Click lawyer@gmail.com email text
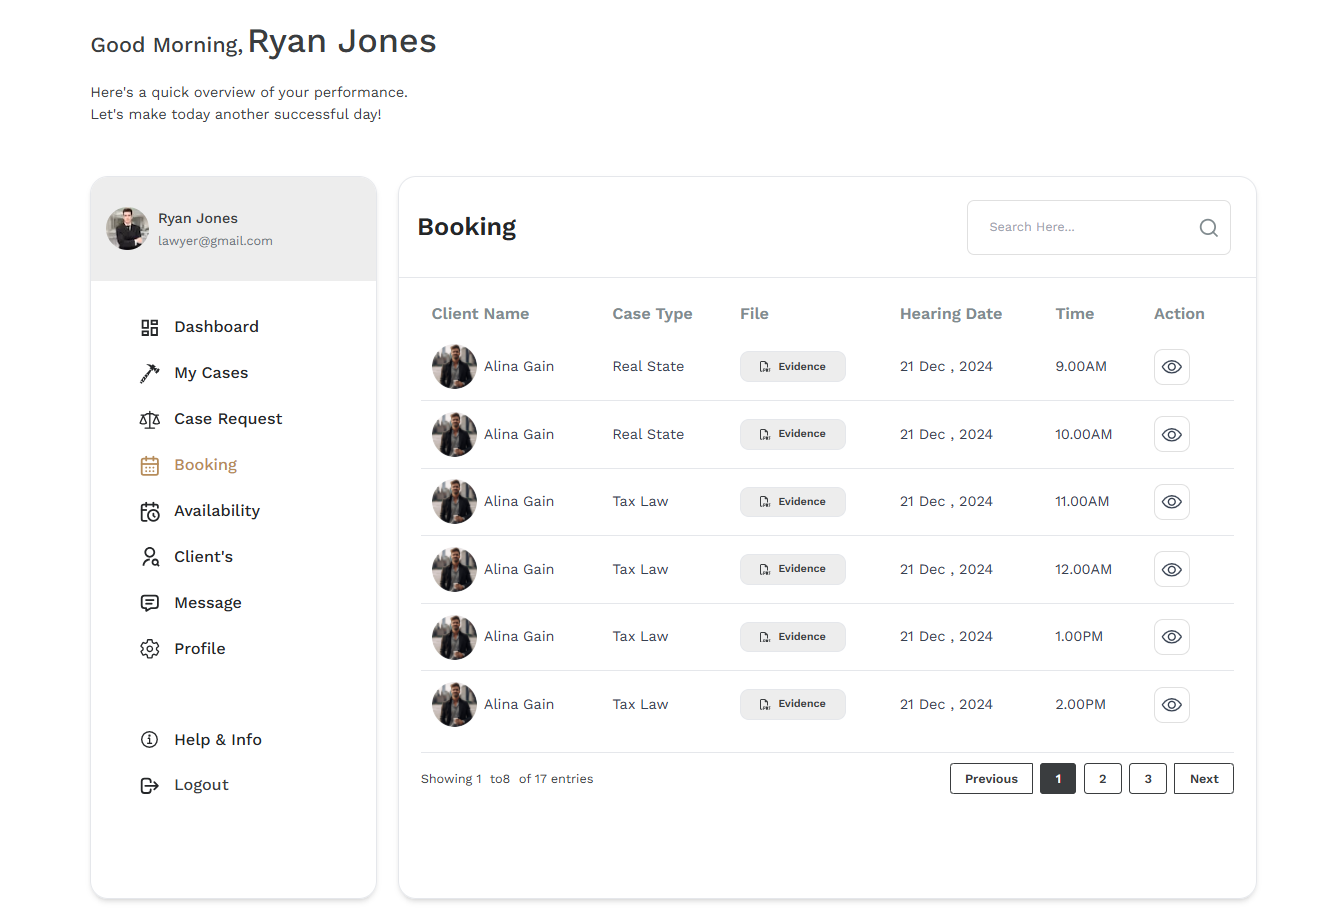1337x911 pixels. click(215, 241)
